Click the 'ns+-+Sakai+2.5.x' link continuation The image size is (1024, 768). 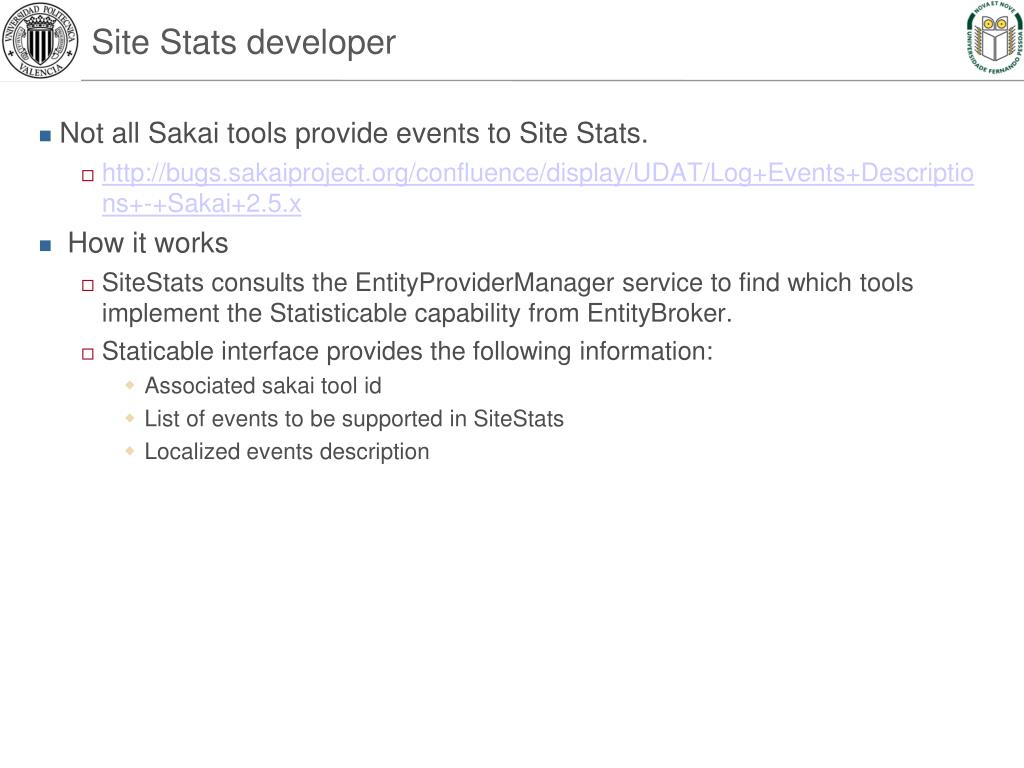[x=201, y=204]
